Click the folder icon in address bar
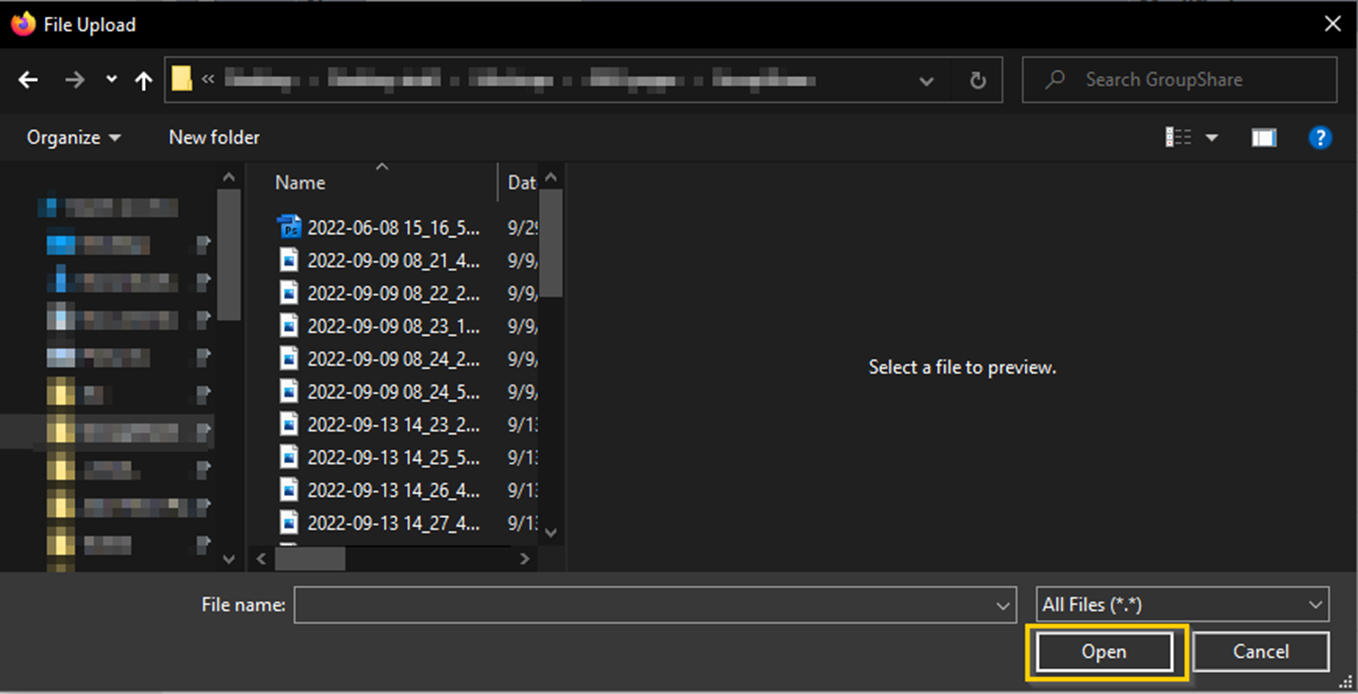The width and height of the screenshot is (1358, 694). point(181,79)
